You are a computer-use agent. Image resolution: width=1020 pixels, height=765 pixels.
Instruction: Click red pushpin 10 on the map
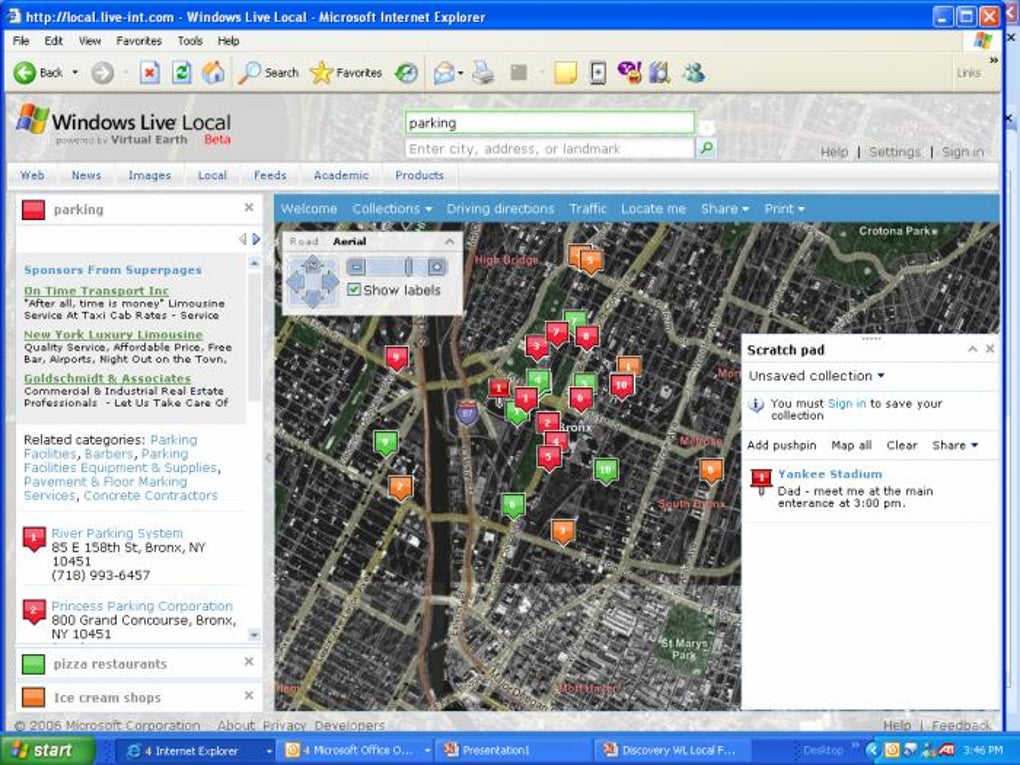coord(621,386)
